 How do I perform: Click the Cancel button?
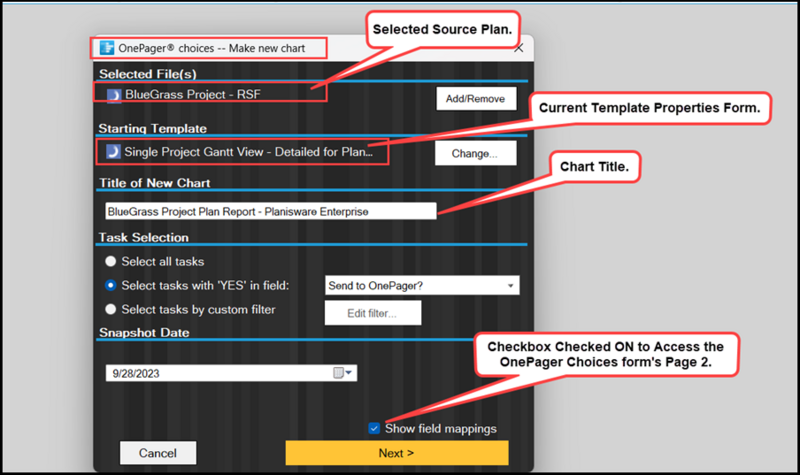[x=158, y=453]
